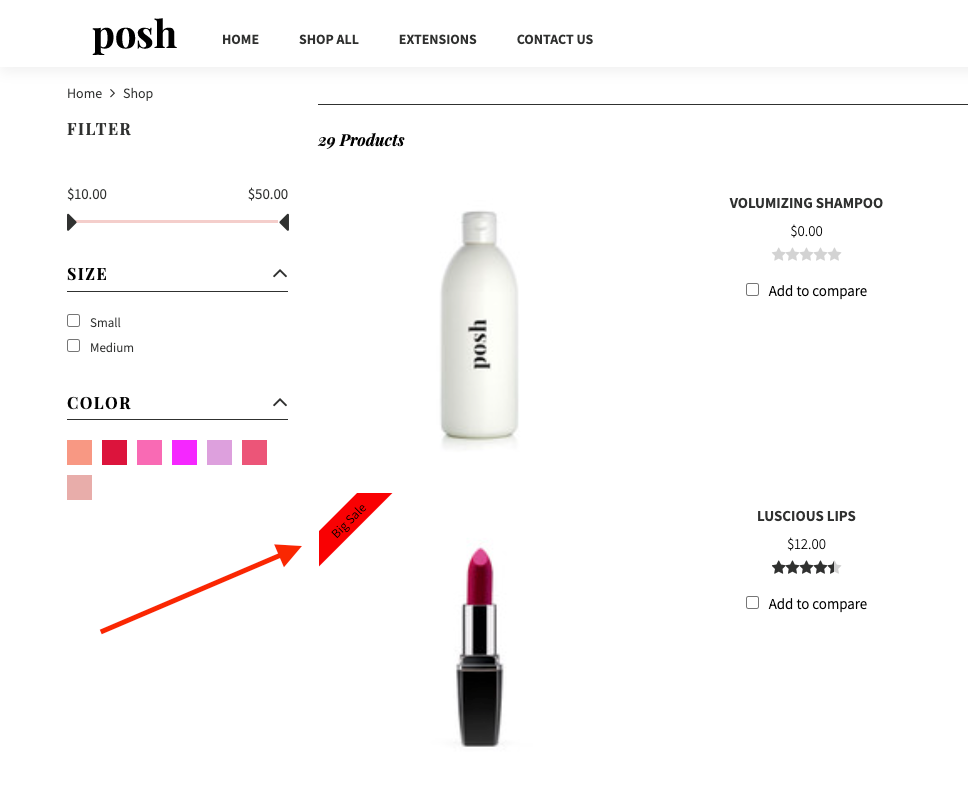Go to Contact Us page
The height and width of the screenshot is (800, 968).
(x=554, y=40)
